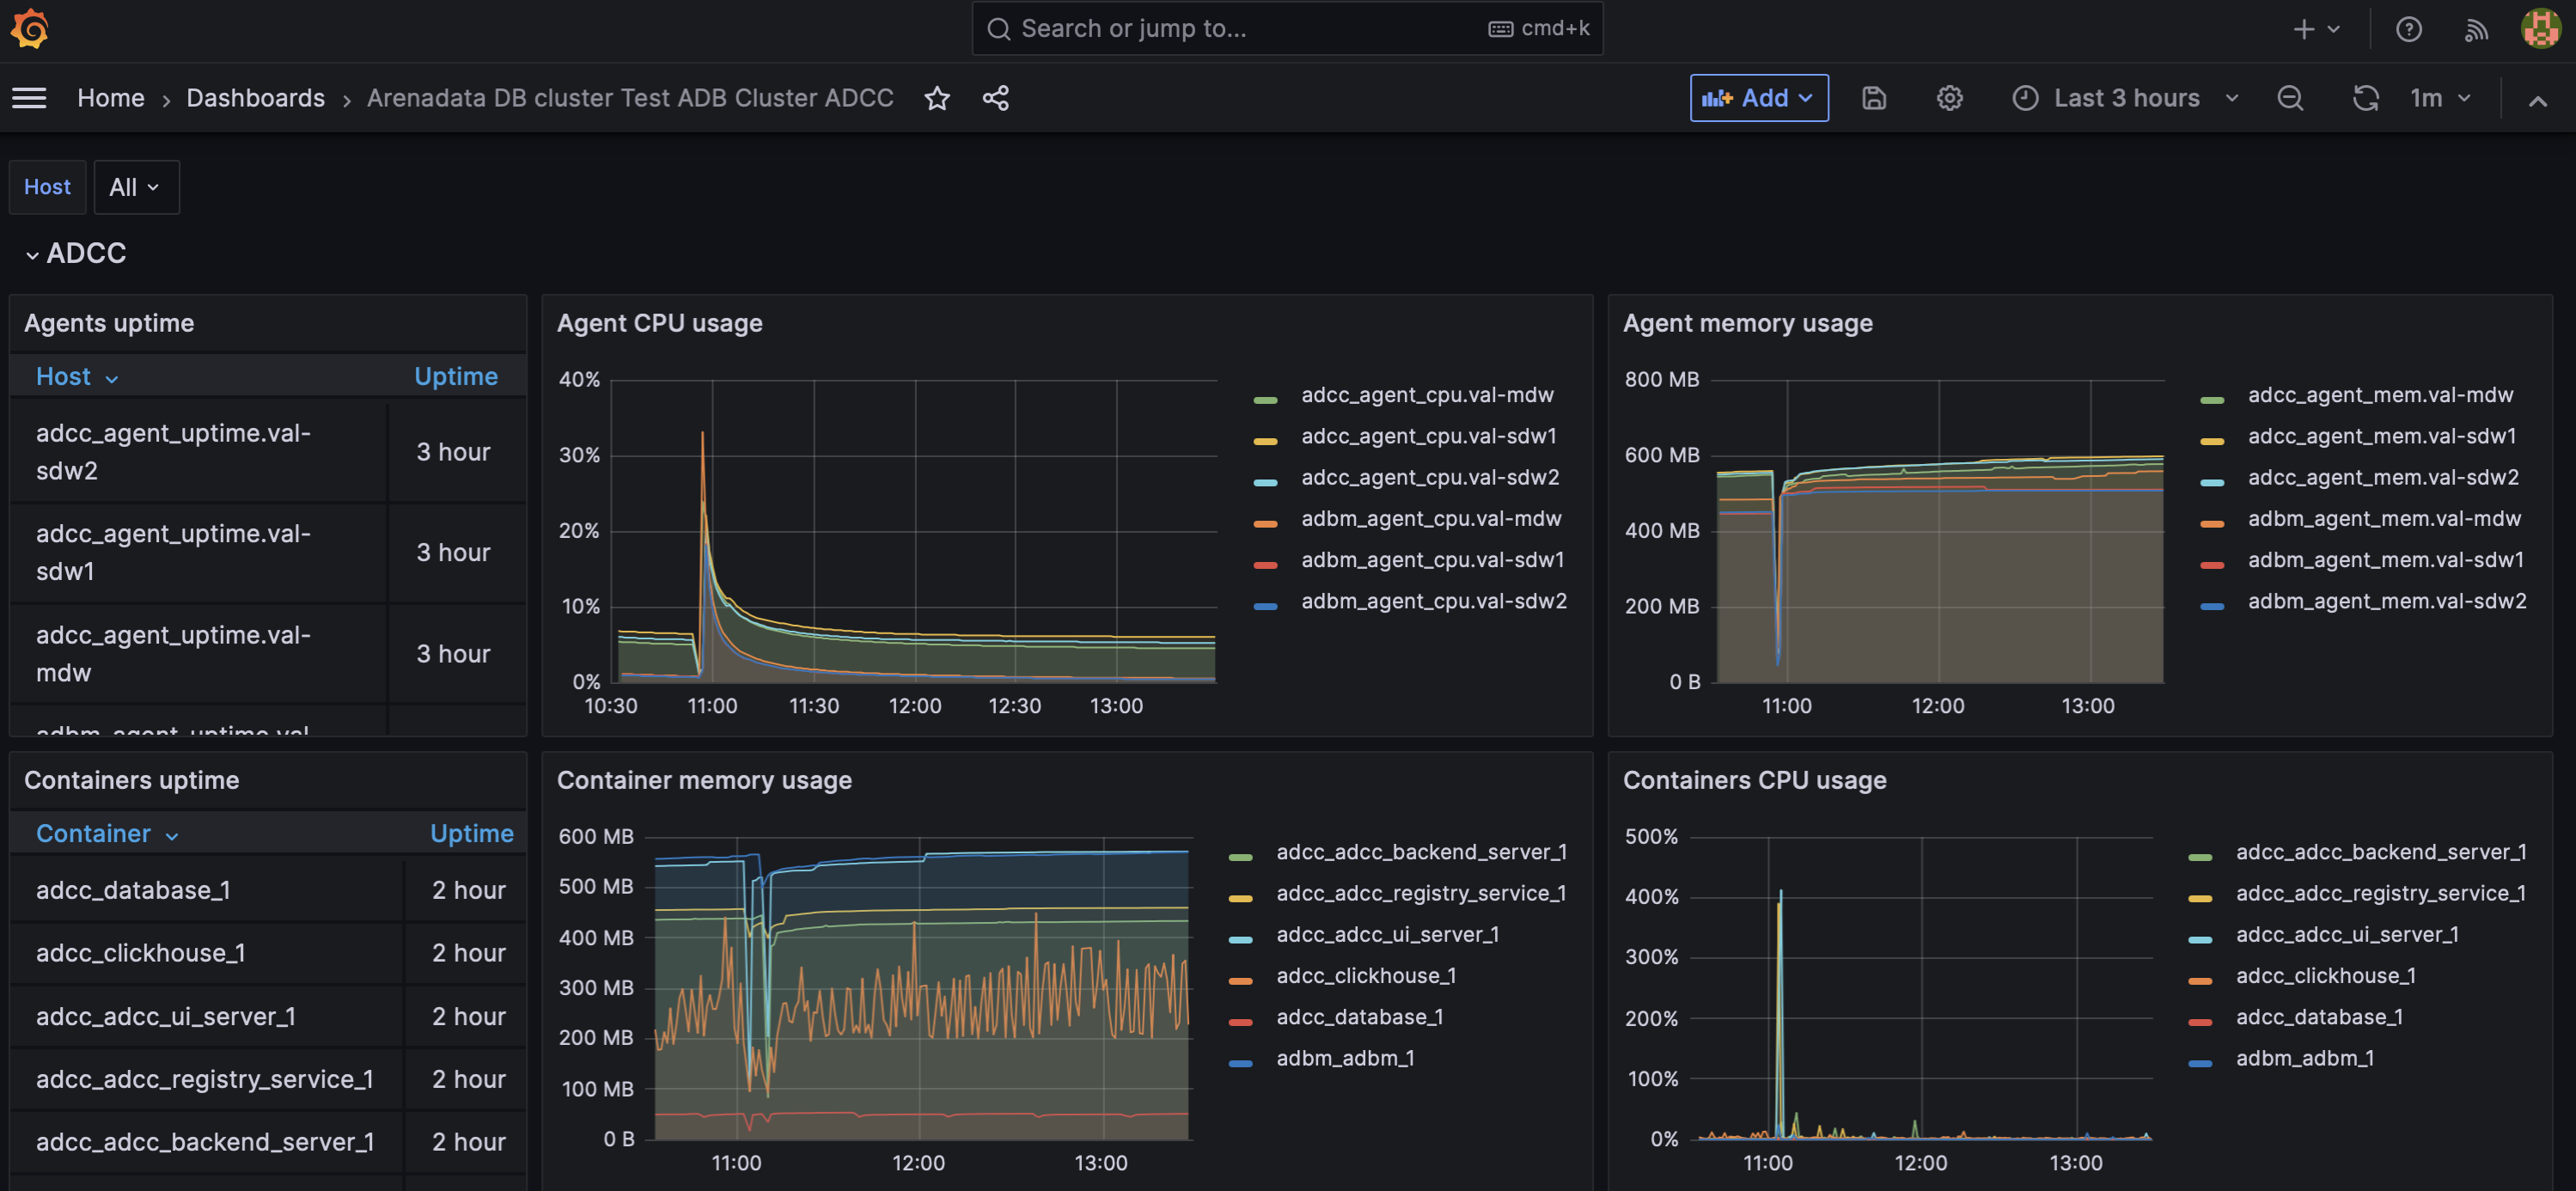Refresh the dashboard now

click(x=2365, y=98)
